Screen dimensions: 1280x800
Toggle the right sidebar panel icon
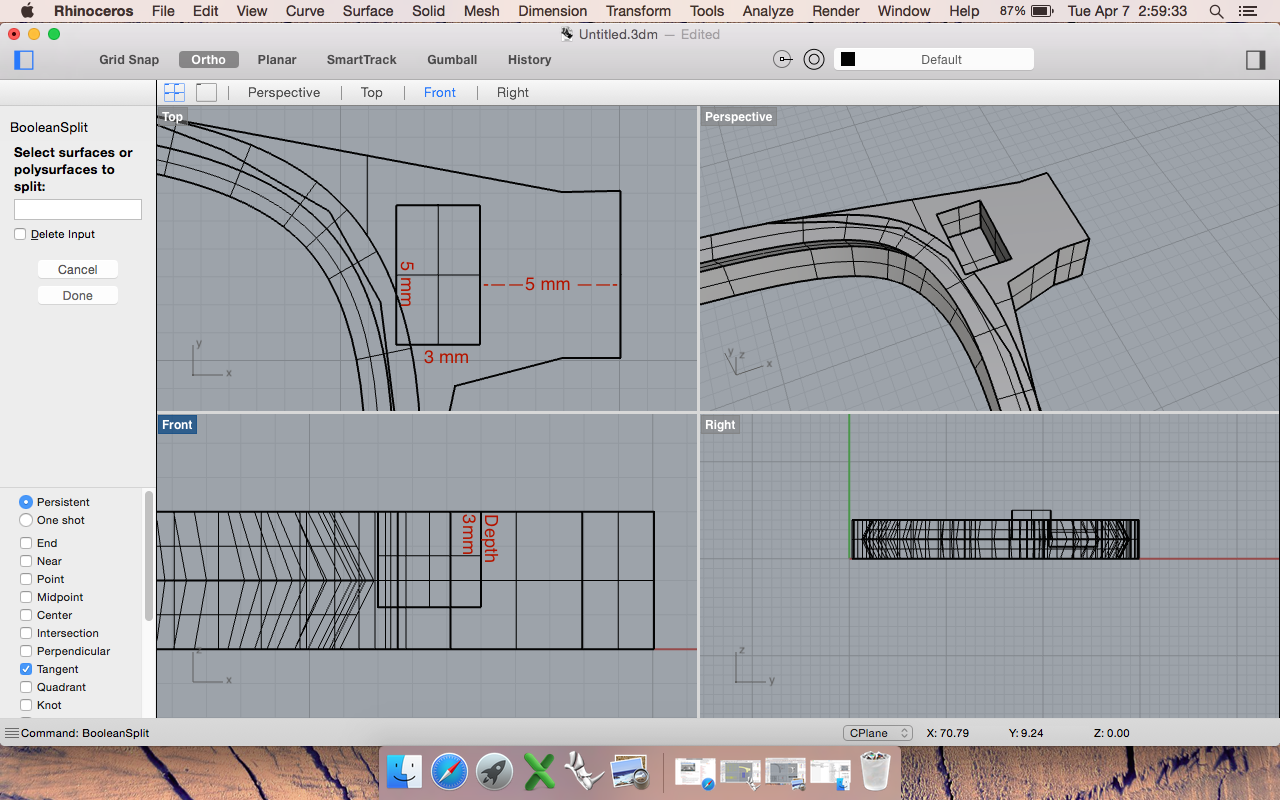pos(1255,60)
